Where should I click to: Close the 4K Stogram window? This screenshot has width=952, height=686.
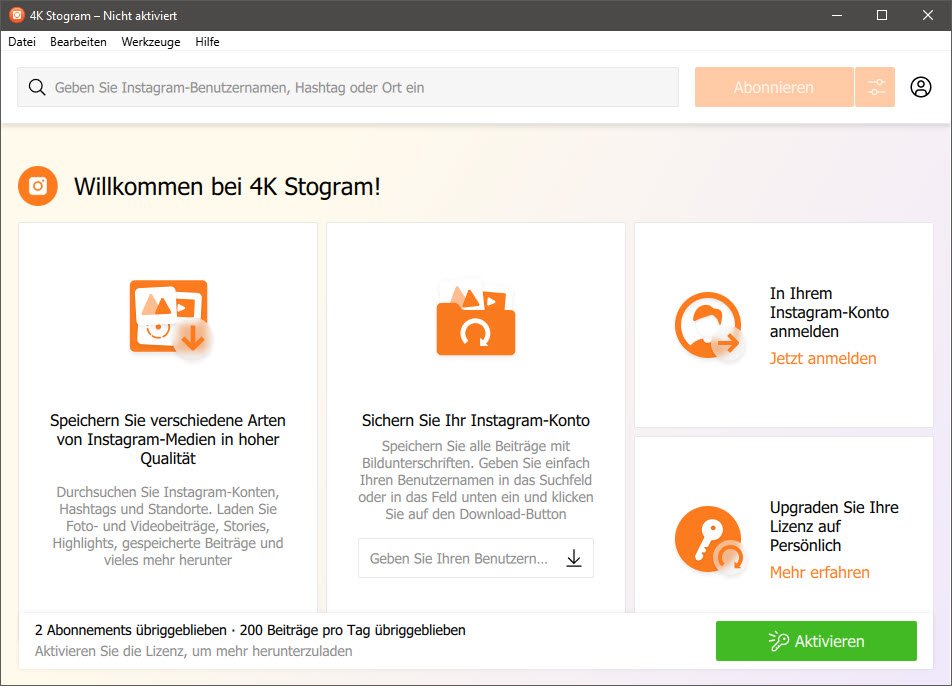[x=928, y=15]
